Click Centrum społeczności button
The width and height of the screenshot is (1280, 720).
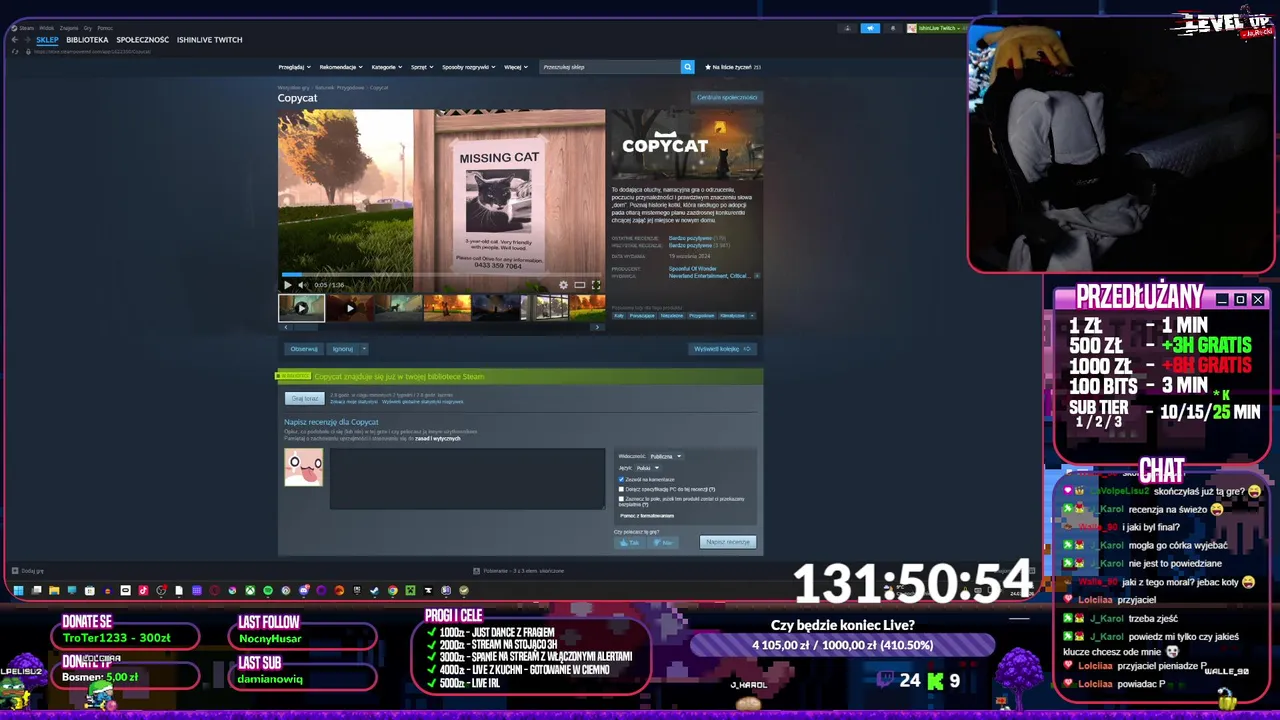click(x=727, y=97)
